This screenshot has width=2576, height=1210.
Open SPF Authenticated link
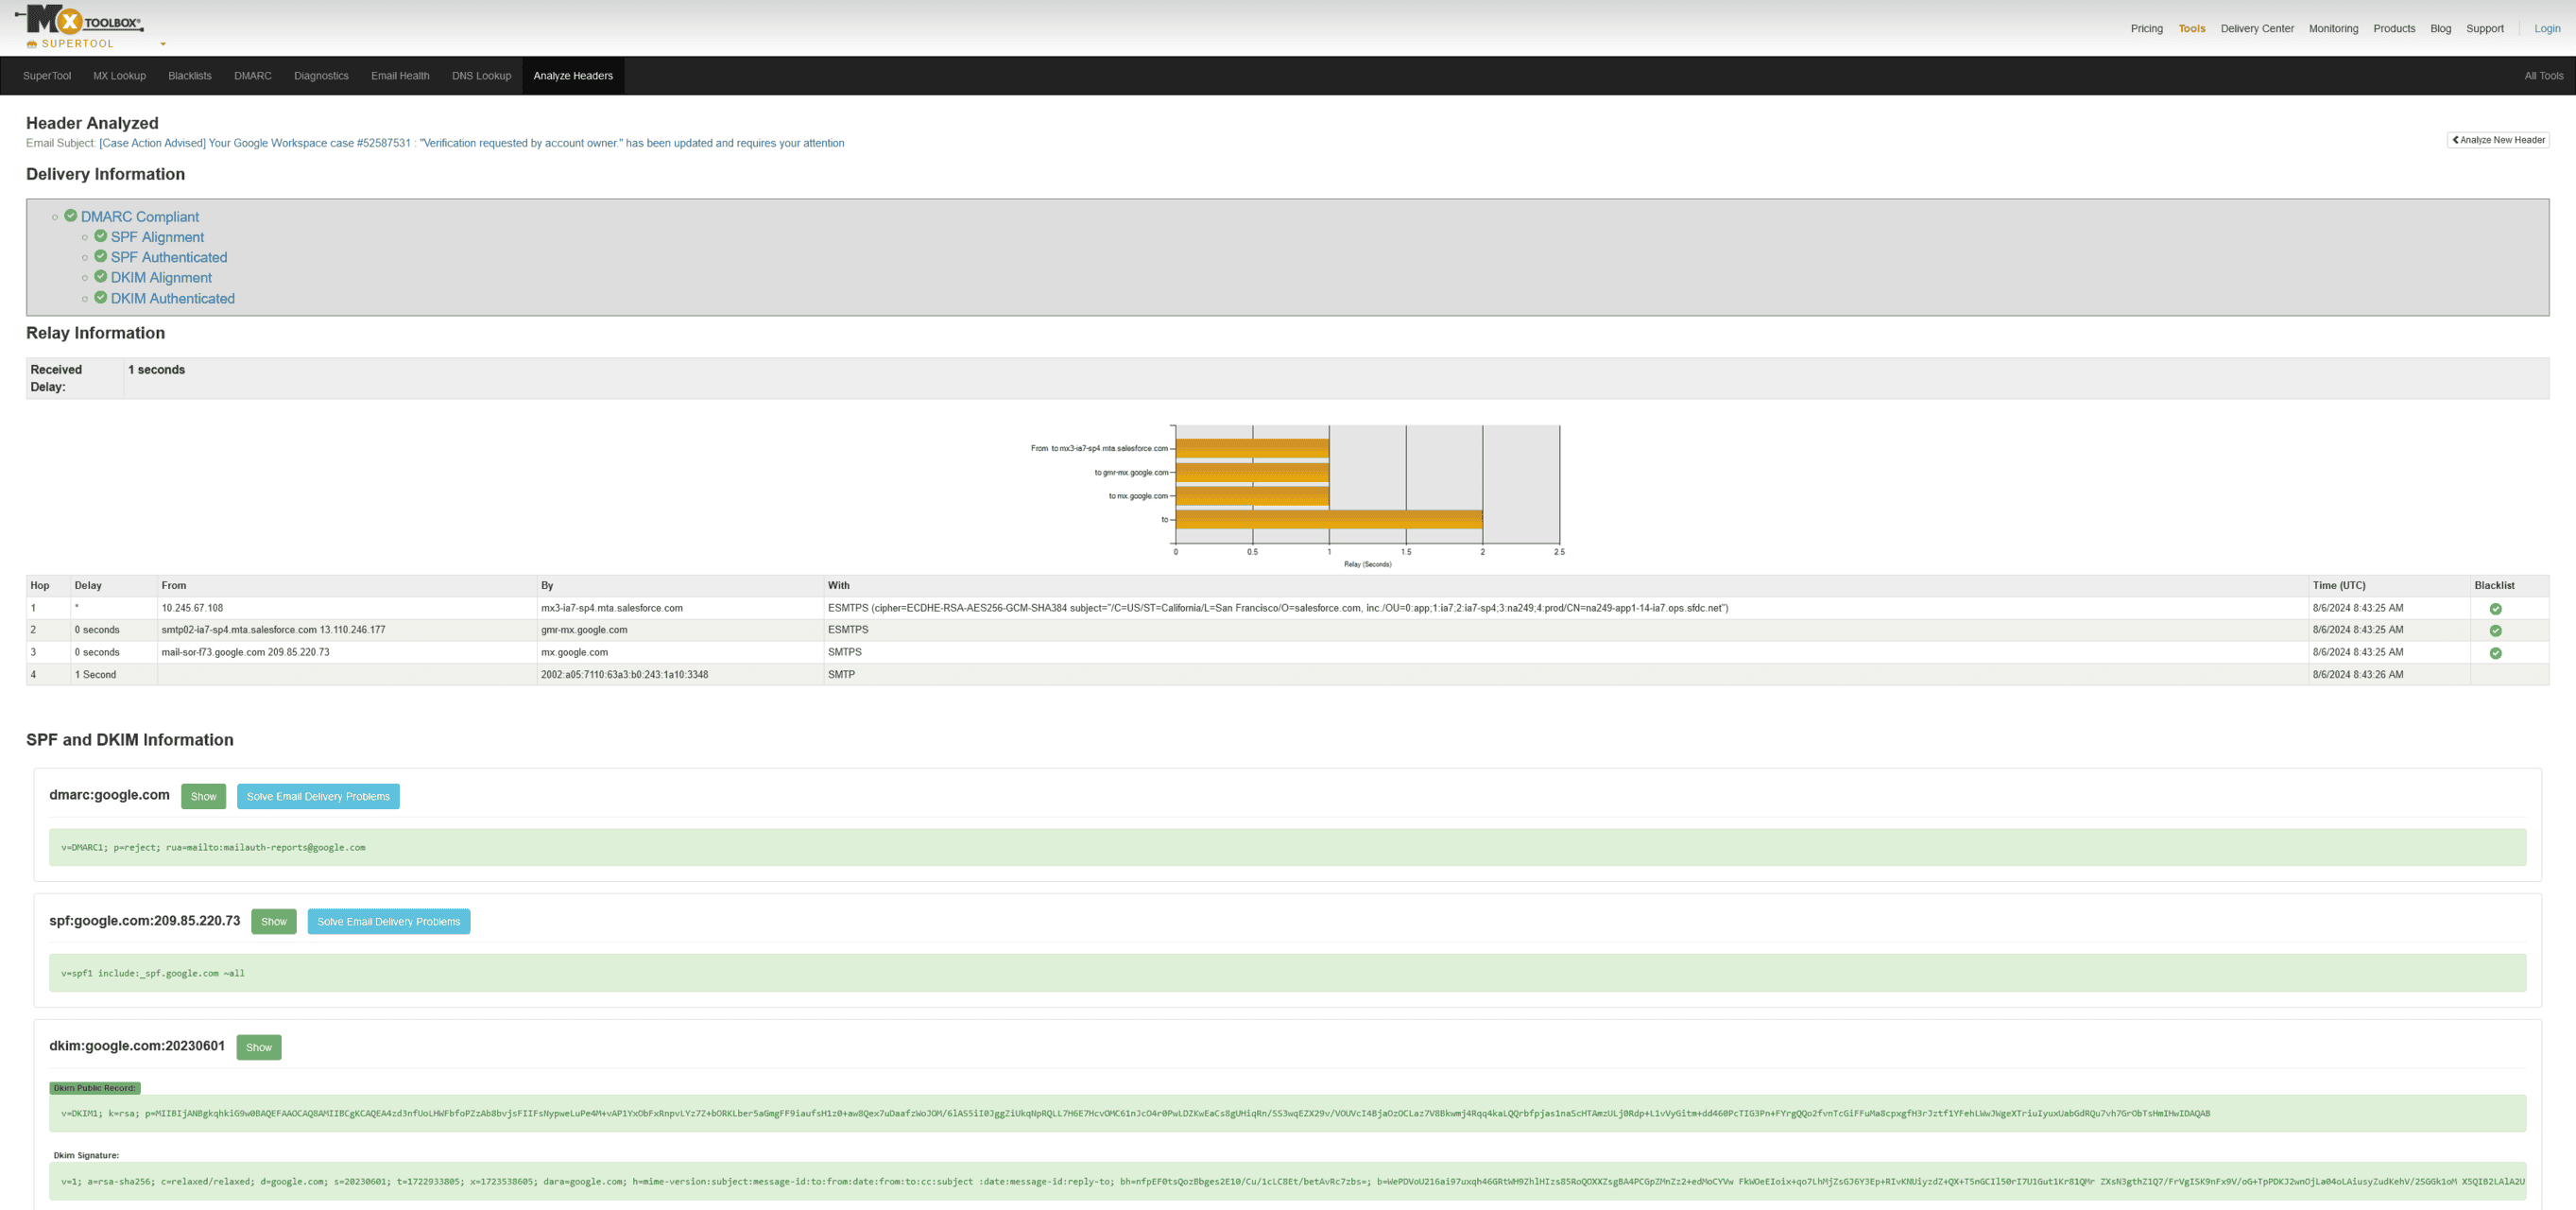[169, 258]
